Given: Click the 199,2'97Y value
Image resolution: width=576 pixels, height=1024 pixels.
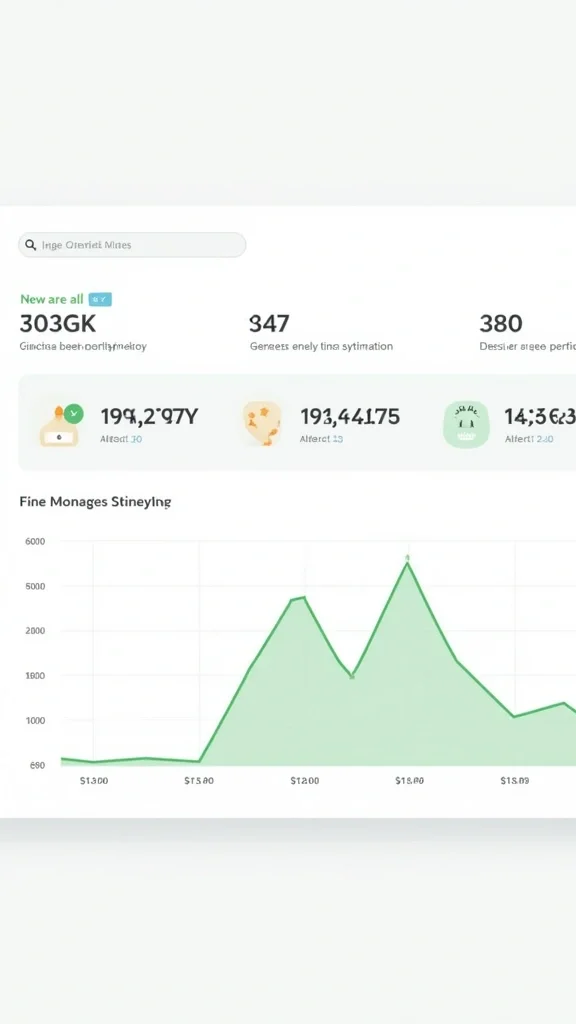Looking at the screenshot, I should click(x=149, y=416).
